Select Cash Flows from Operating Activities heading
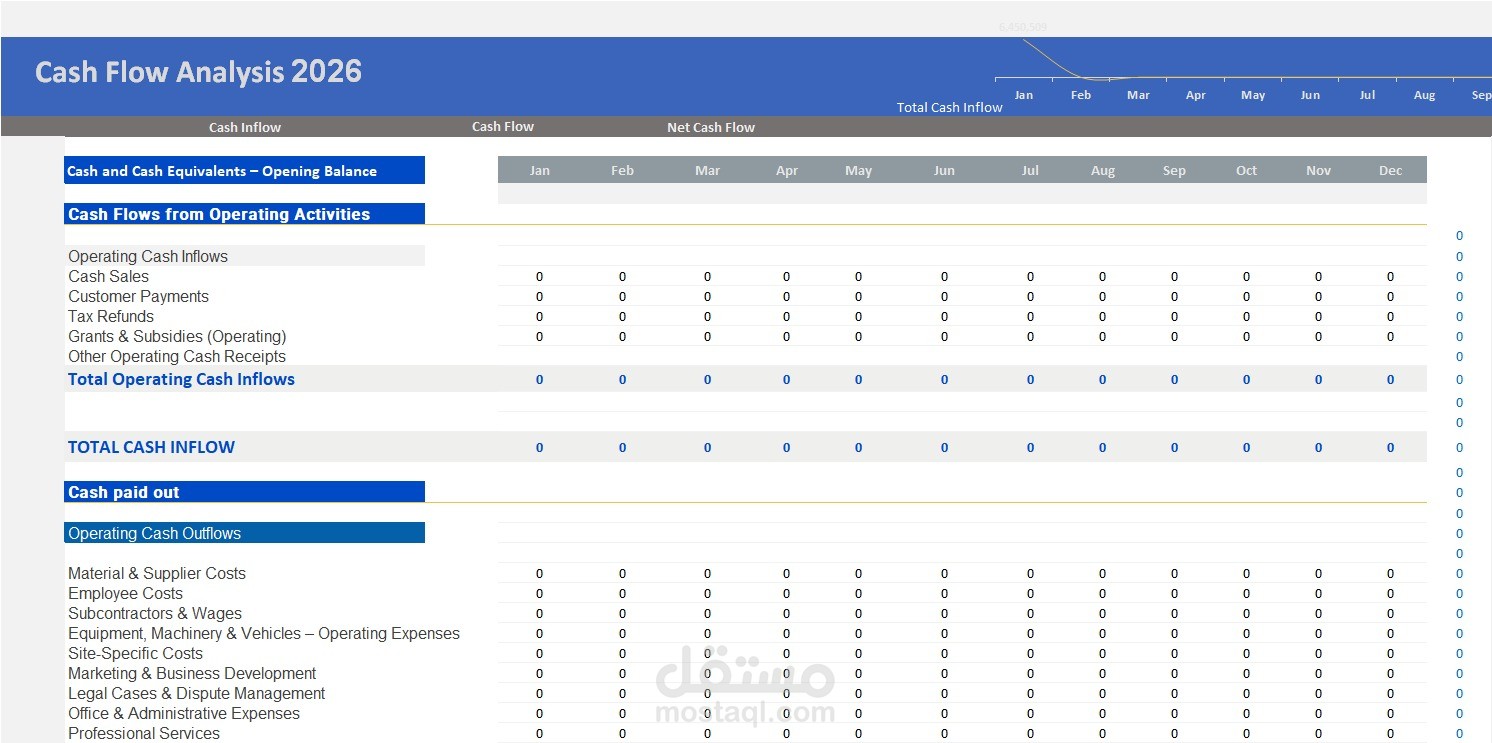Screen dimensions: 1492x743 [x=245, y=214]
